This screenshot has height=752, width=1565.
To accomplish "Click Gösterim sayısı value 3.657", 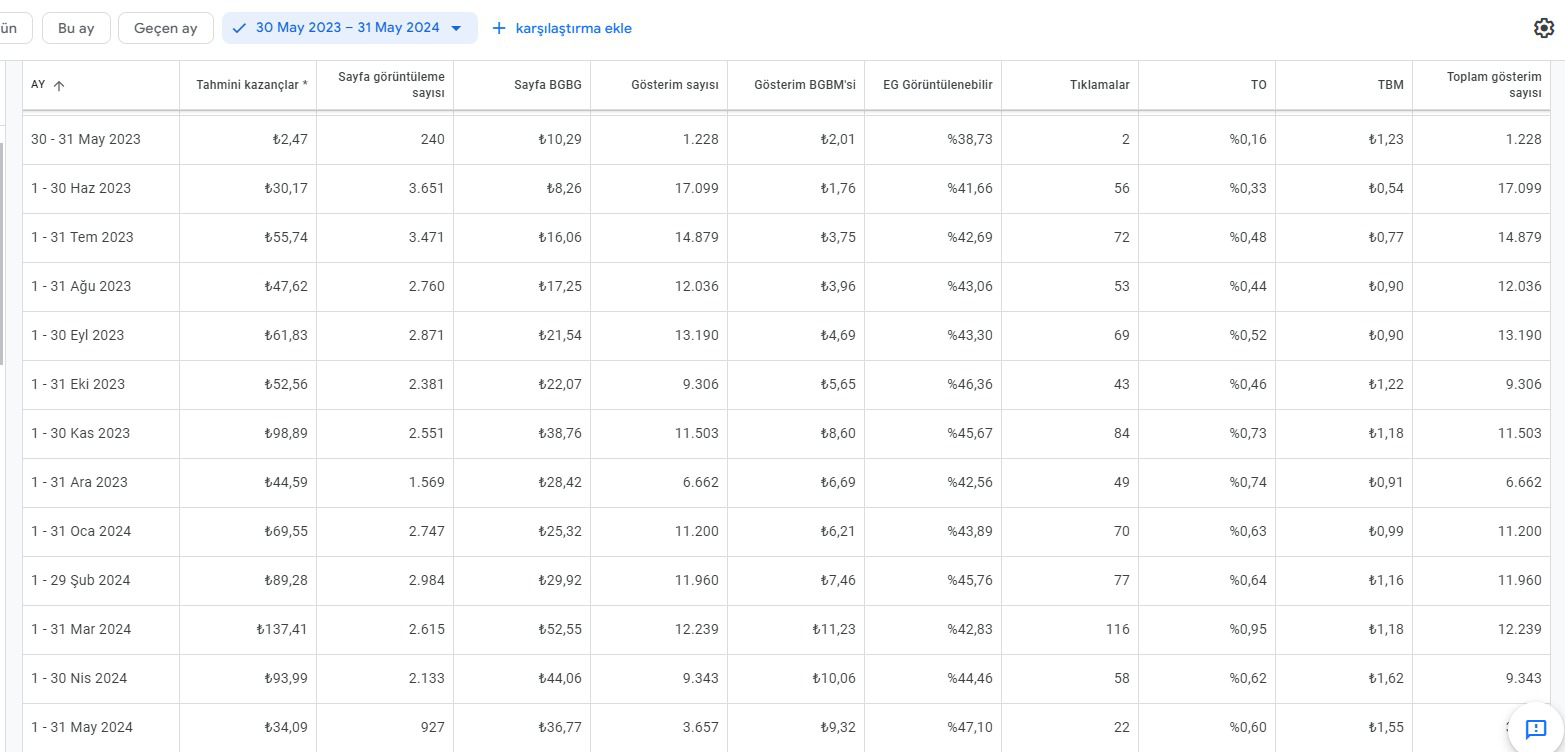I will pyautogui.click(x=701, y=728).
